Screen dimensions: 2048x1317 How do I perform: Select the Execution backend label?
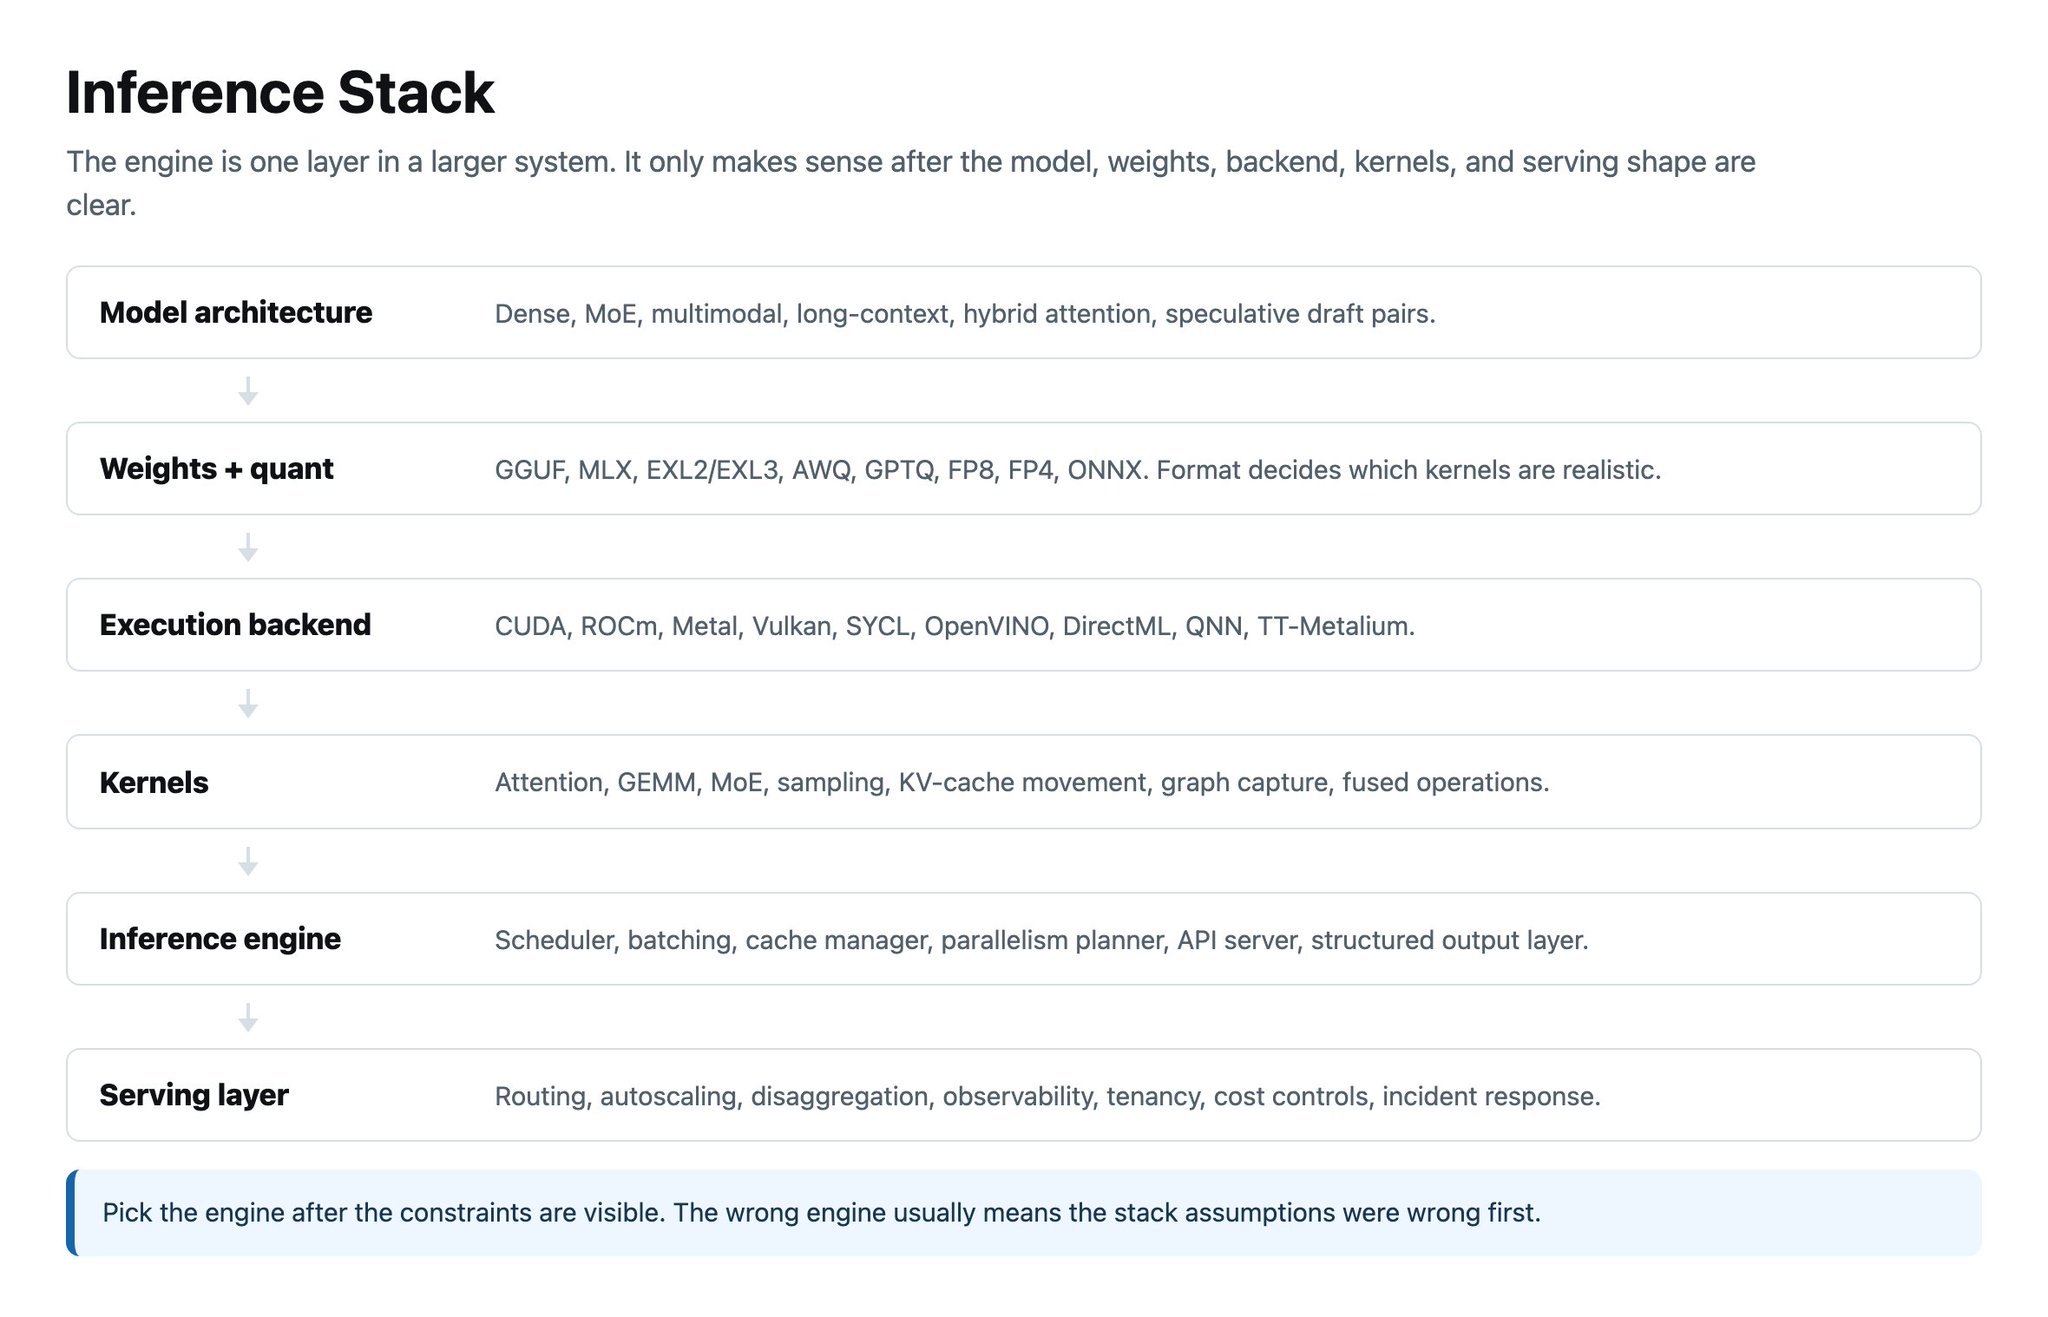pos(235,624)
